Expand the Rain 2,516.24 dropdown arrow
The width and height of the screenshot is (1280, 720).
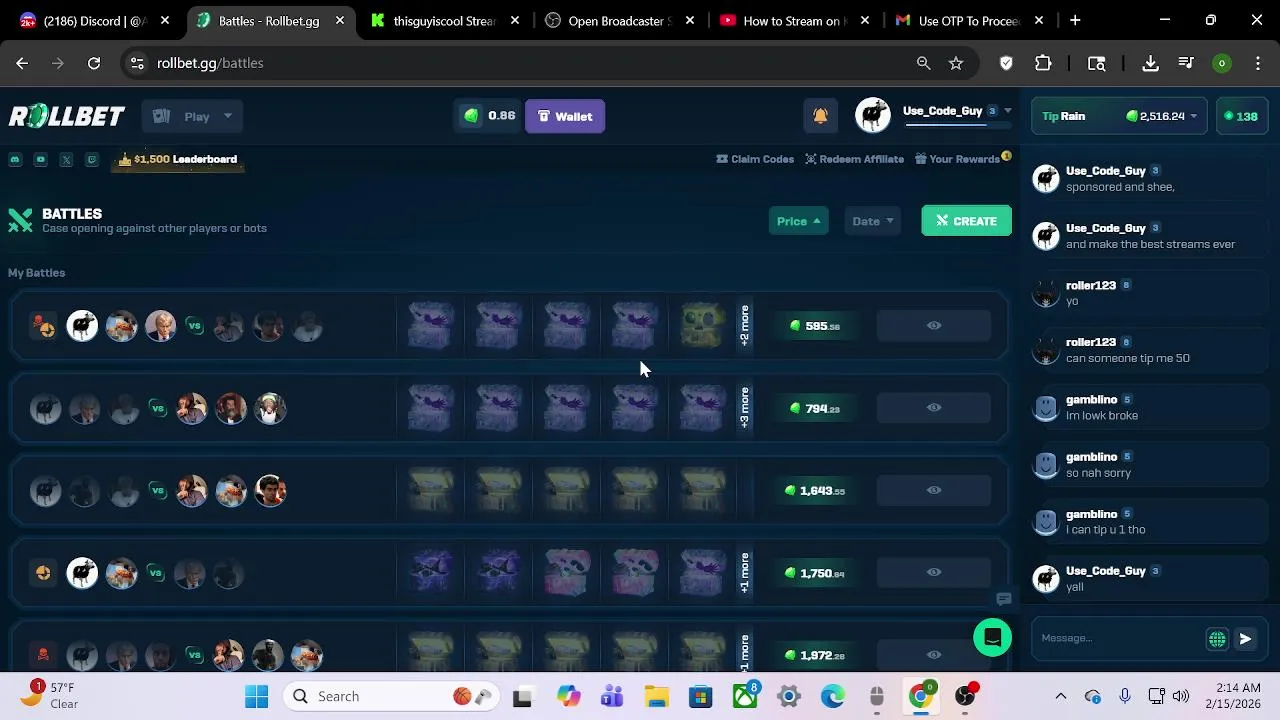(1193, 116)
